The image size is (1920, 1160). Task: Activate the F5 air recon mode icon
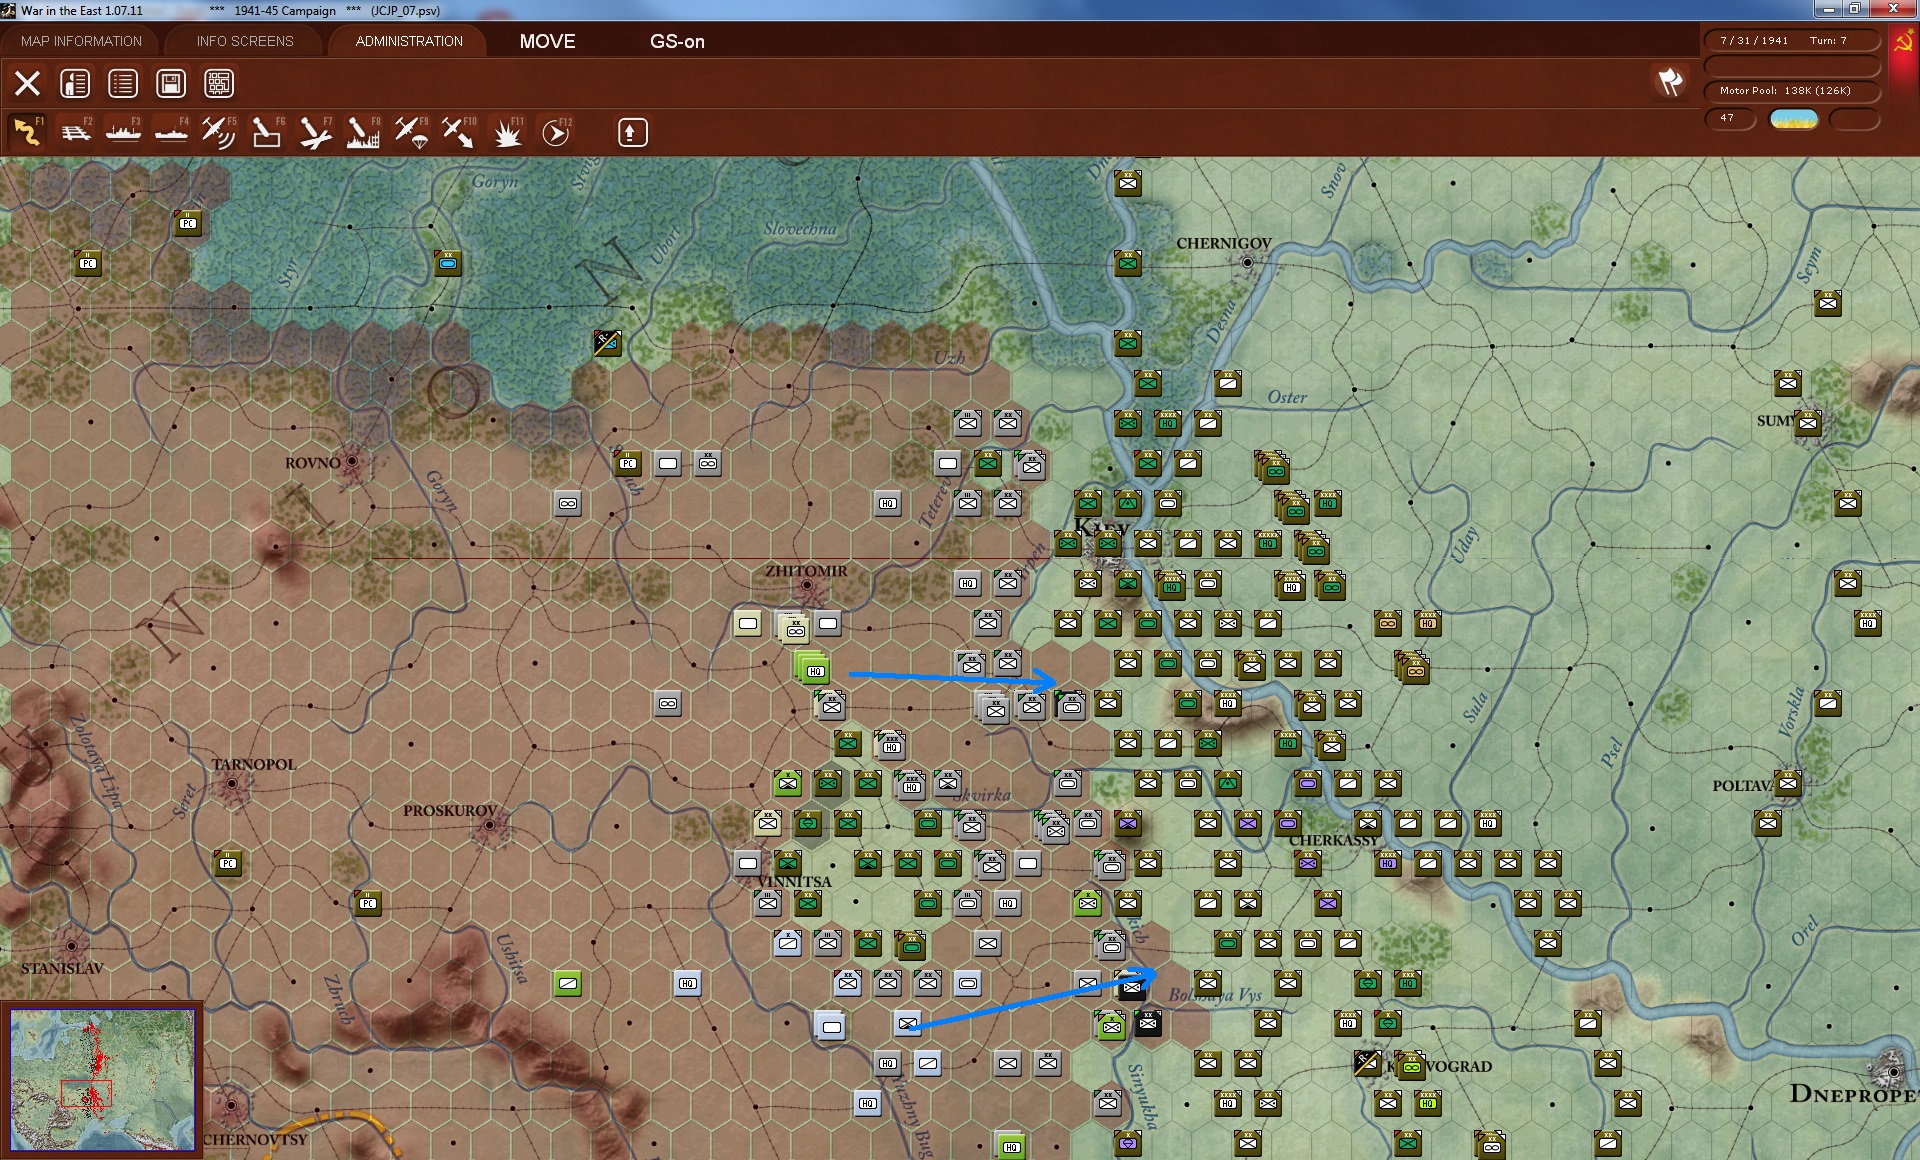coord(219,132)
